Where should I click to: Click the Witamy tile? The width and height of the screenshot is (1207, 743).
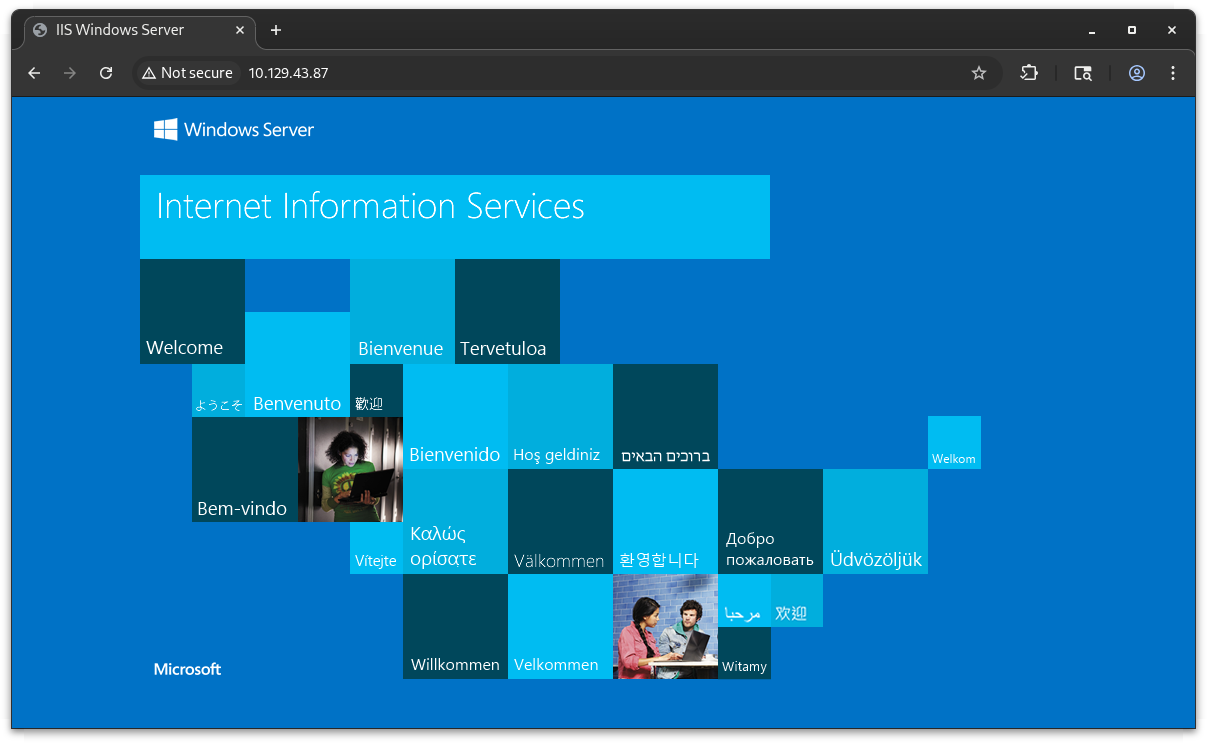tap(744, 653)
